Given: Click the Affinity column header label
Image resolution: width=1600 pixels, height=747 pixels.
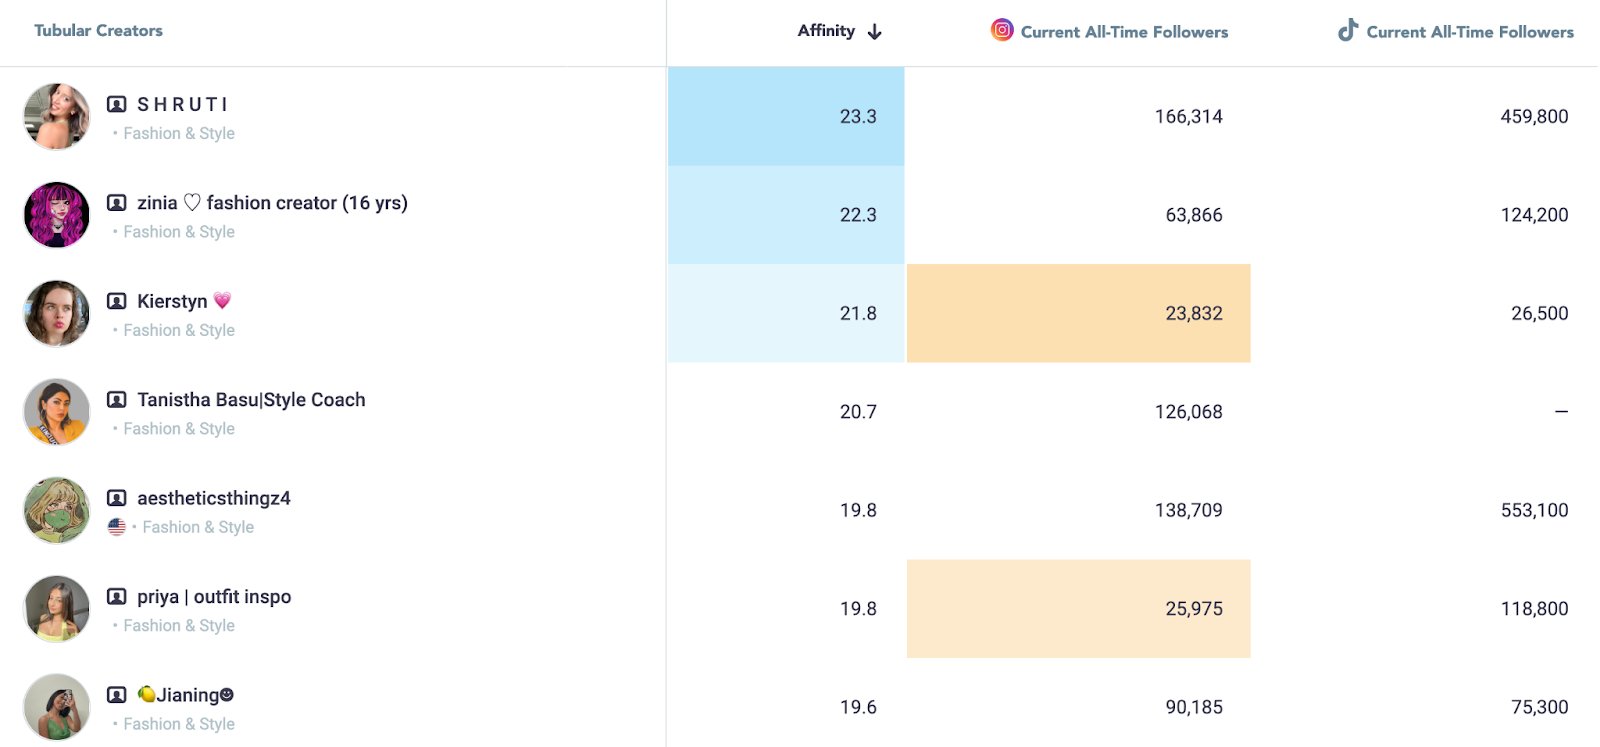Looking at the screenshot, I should tap(826, 31).
